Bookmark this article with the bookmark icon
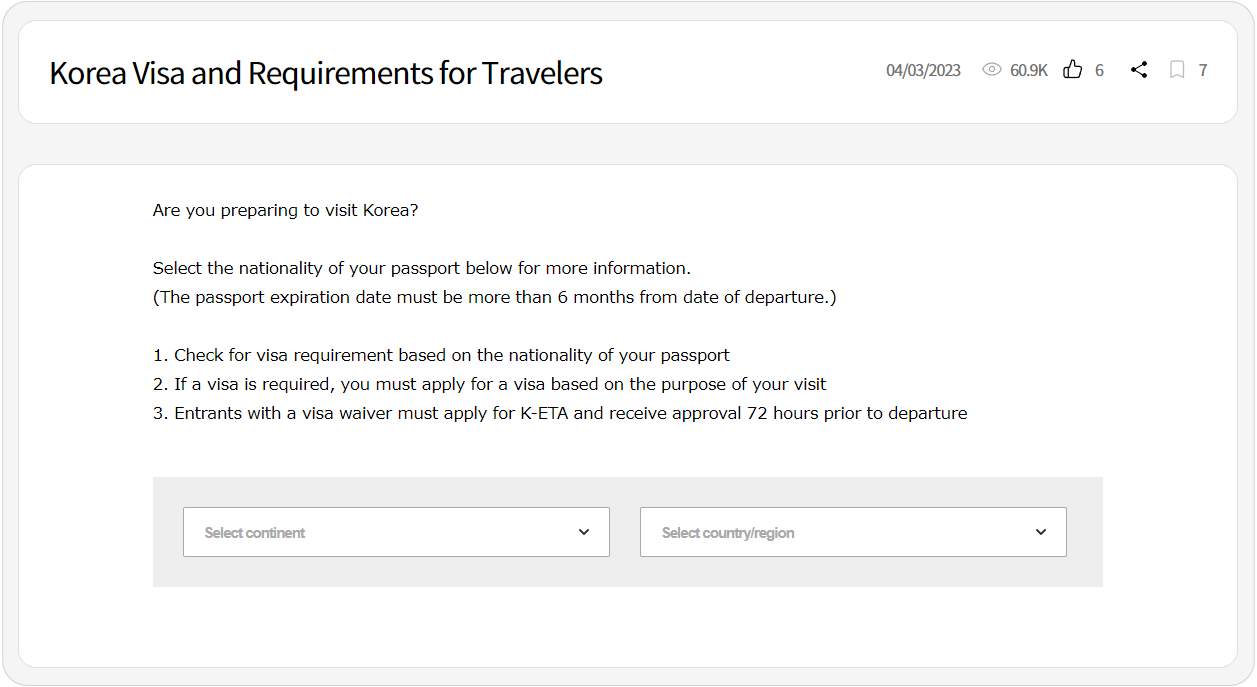 (1178, 70)
